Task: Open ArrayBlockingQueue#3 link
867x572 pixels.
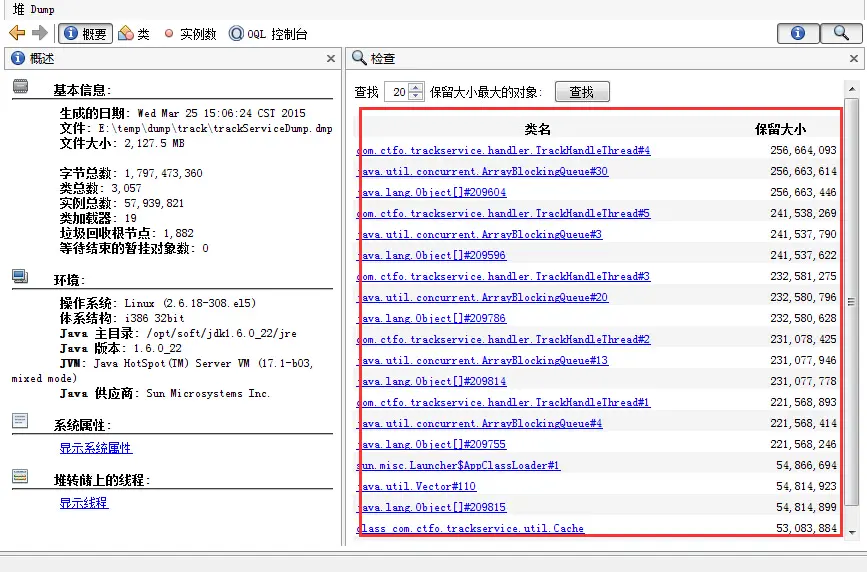Action: [479, 235]
